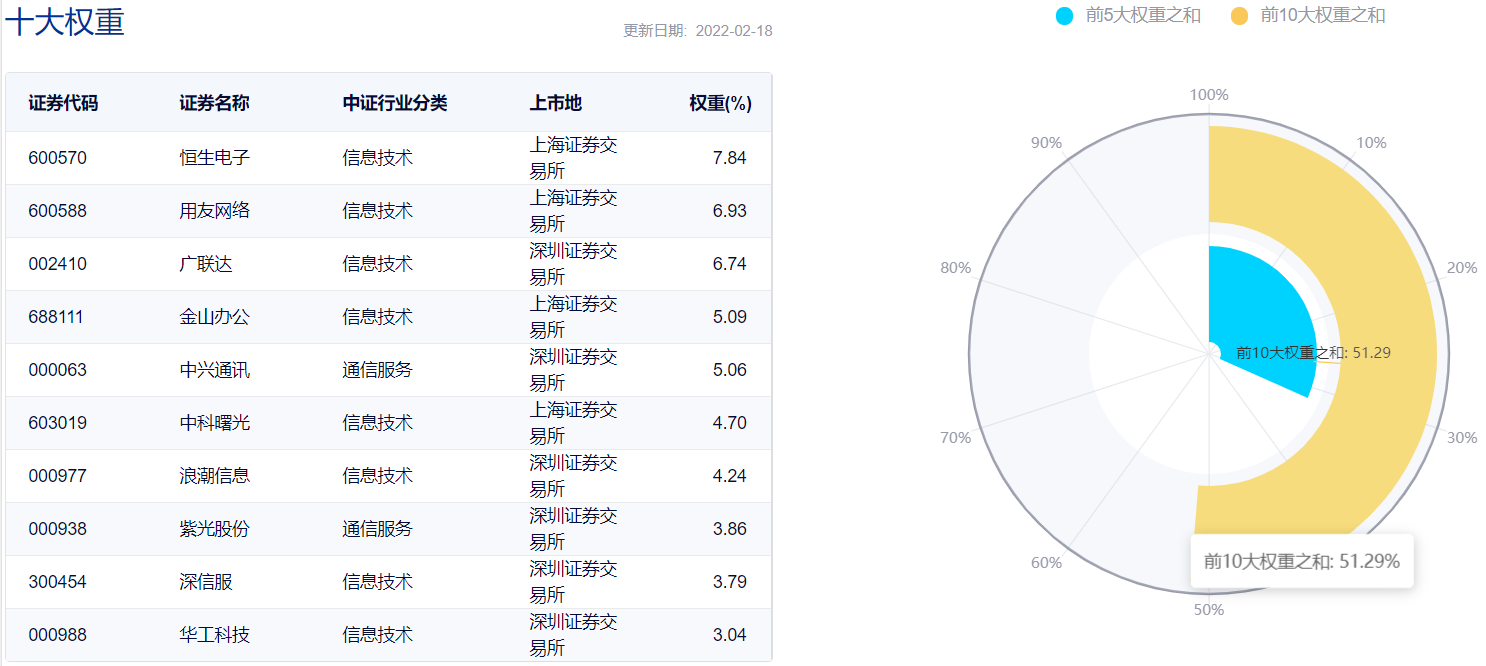
Task: Click the 中证行业分类 column header
Action: 395,103
